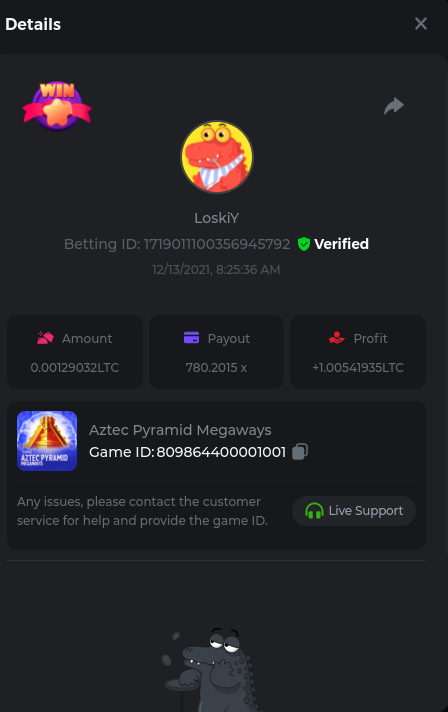Click the red Profit hand icon

tap(337, 338)
